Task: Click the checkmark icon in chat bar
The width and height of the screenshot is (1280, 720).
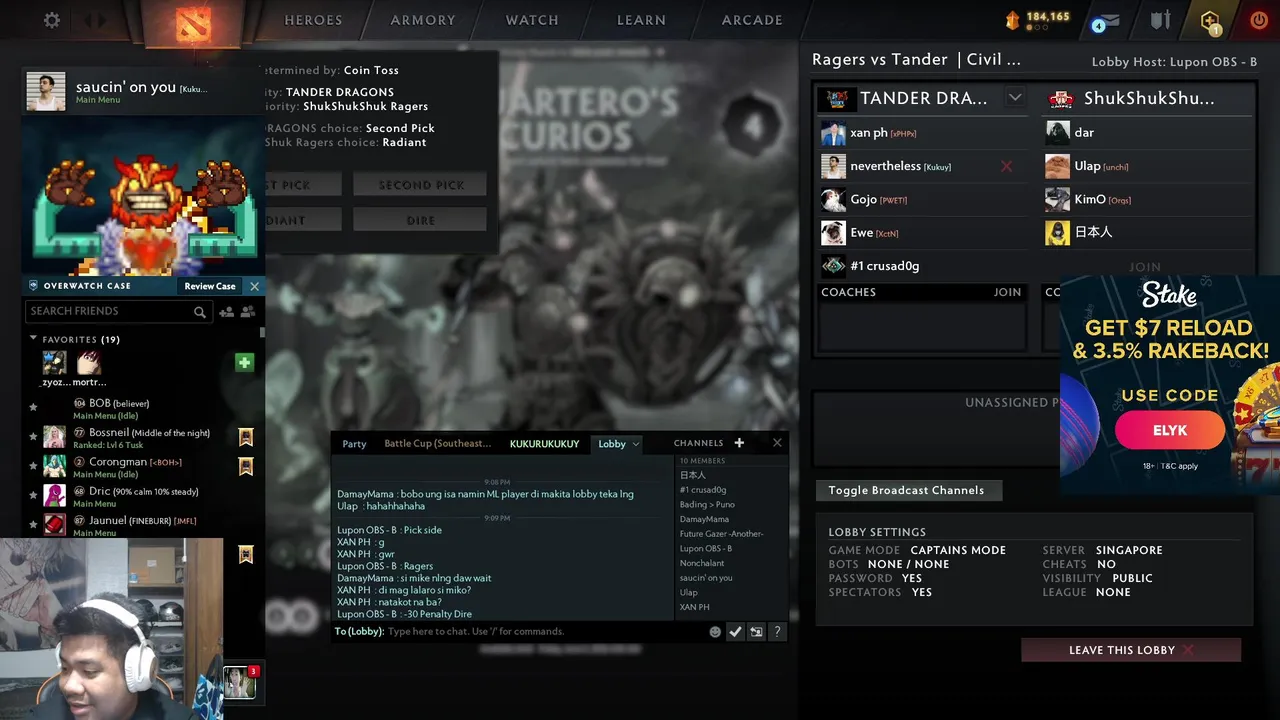Action: [735, 632]
